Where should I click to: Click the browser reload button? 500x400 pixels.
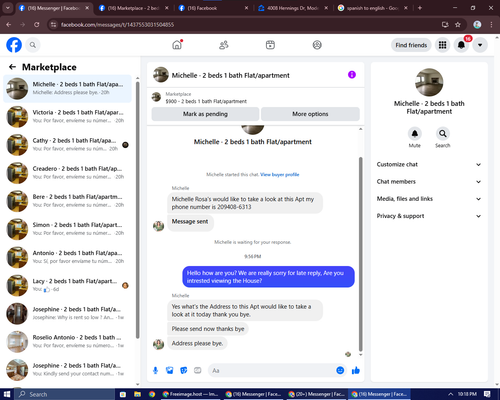point(37,24)
